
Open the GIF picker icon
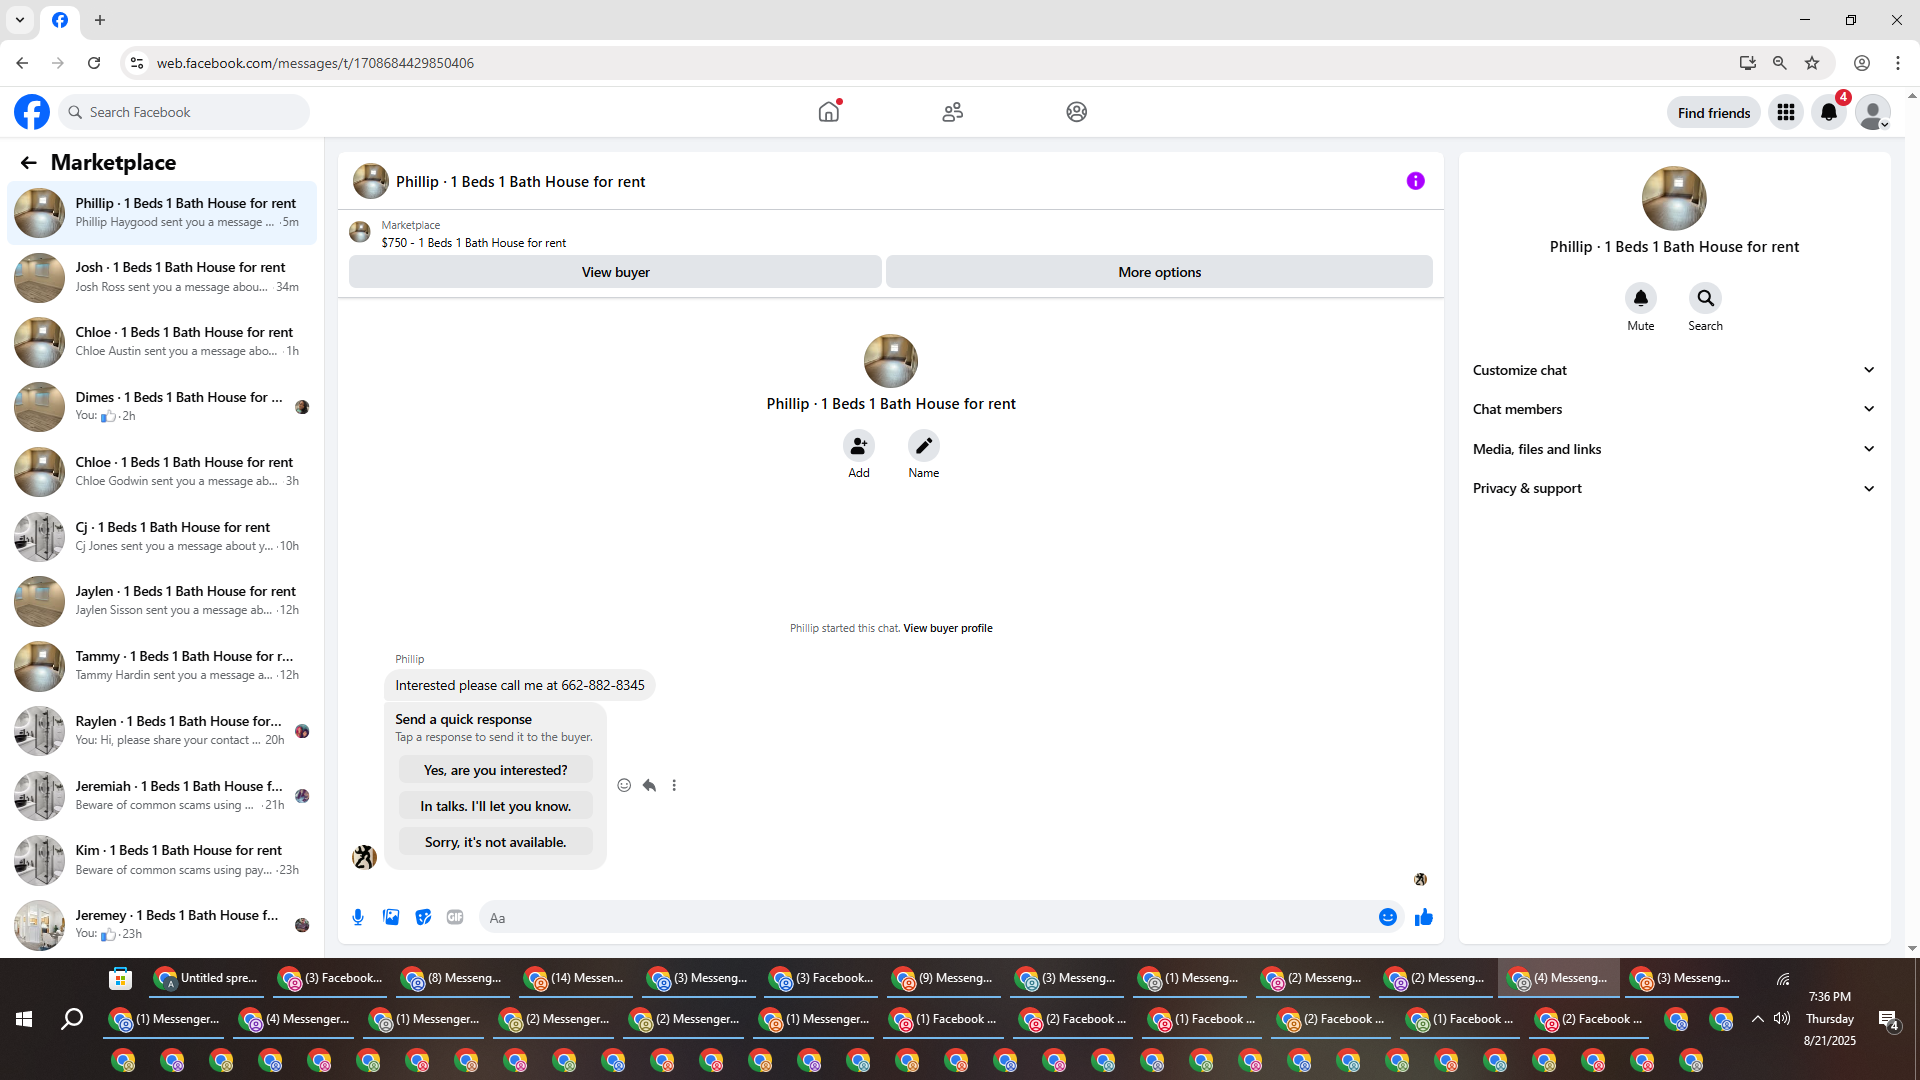point(455,917)
